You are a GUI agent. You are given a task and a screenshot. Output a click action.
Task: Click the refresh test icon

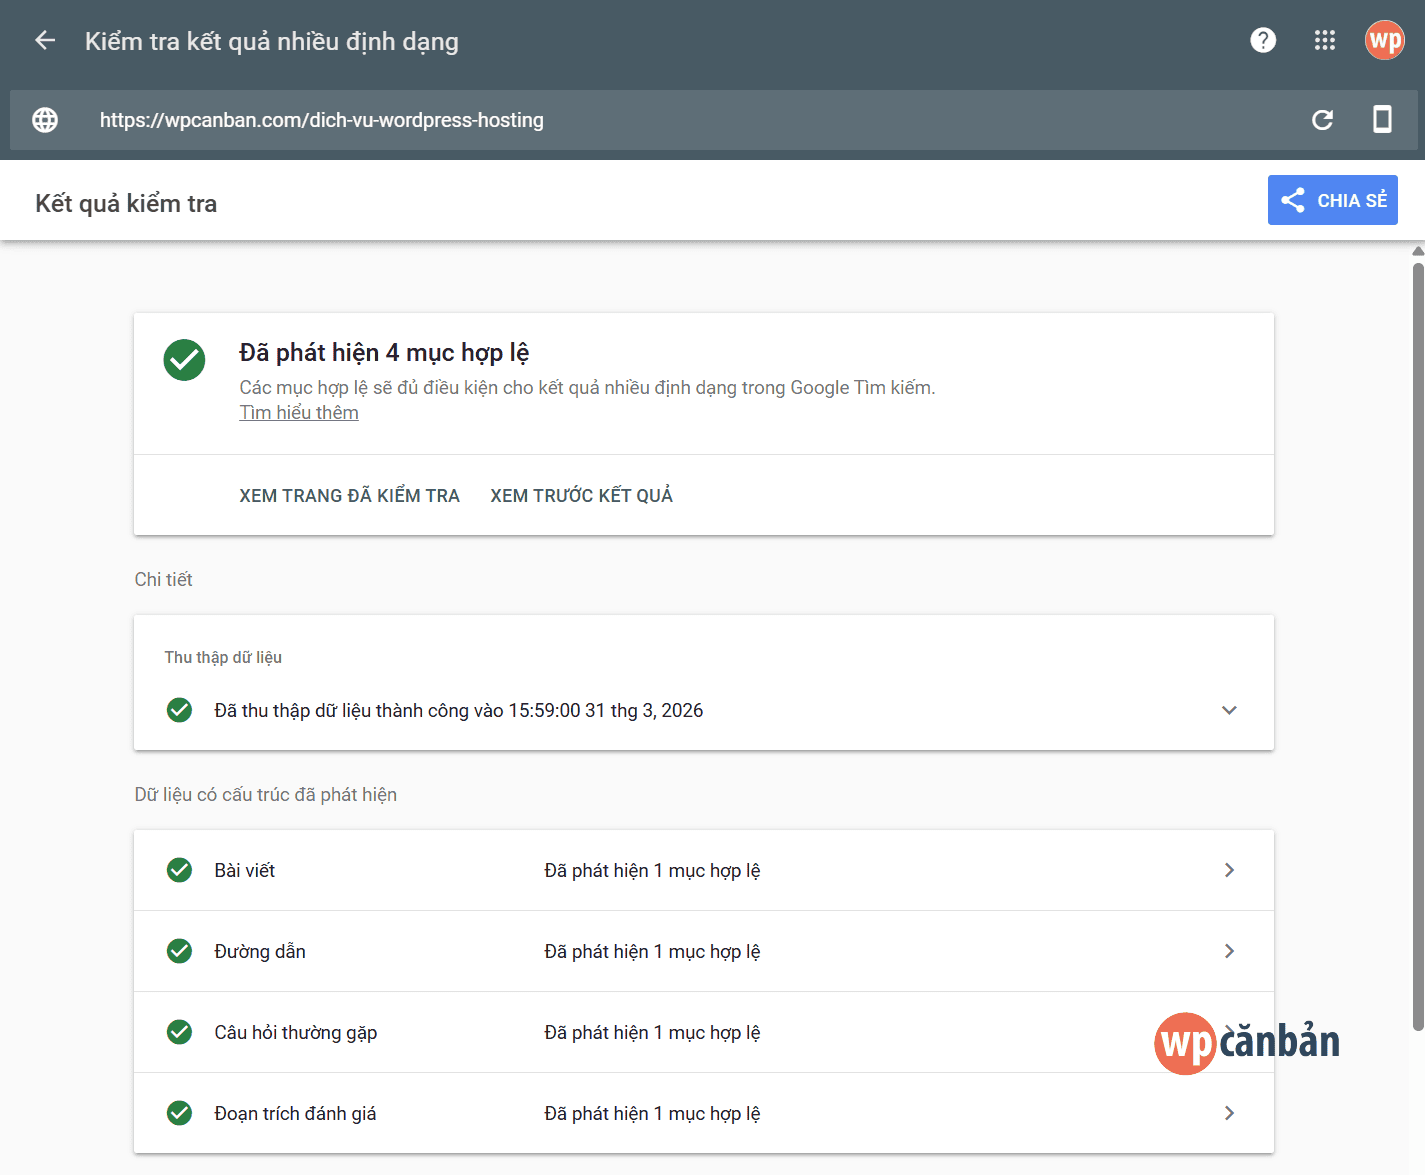(1322, 120)
